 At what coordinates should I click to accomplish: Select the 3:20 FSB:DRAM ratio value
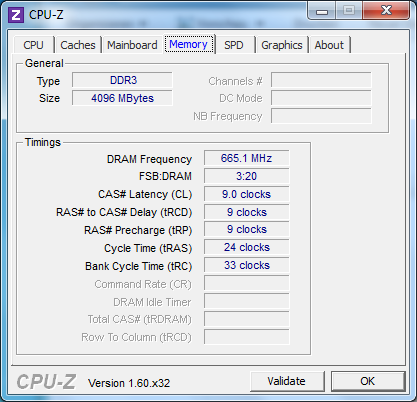pyautogui.click(x=247, y=176)
